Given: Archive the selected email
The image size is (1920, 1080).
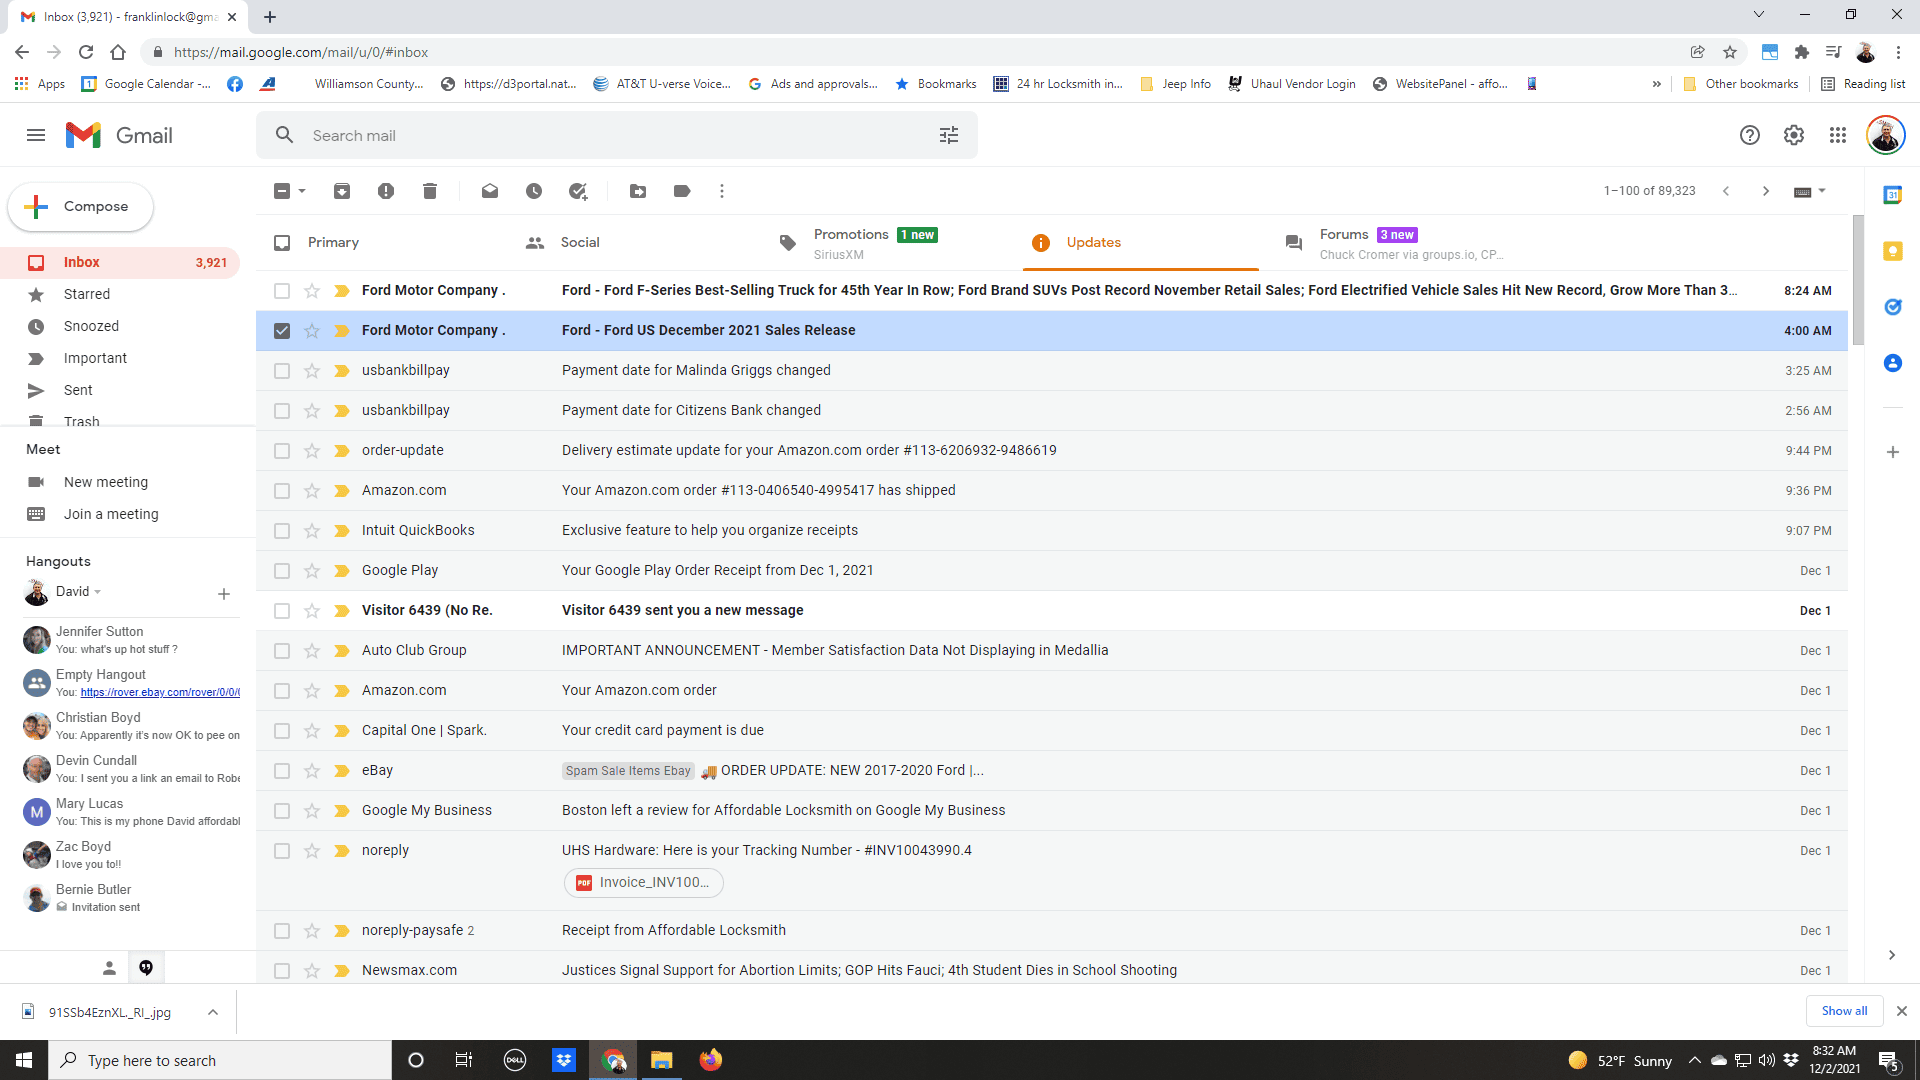Looking at the screenshot, I should coord(342,191).
